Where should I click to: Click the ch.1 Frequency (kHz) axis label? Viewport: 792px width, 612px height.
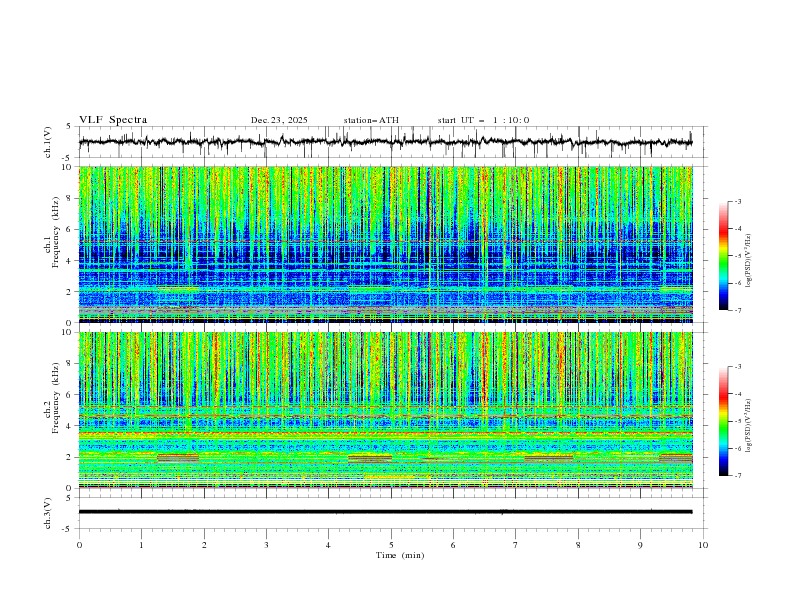click(x=52, y=233)
